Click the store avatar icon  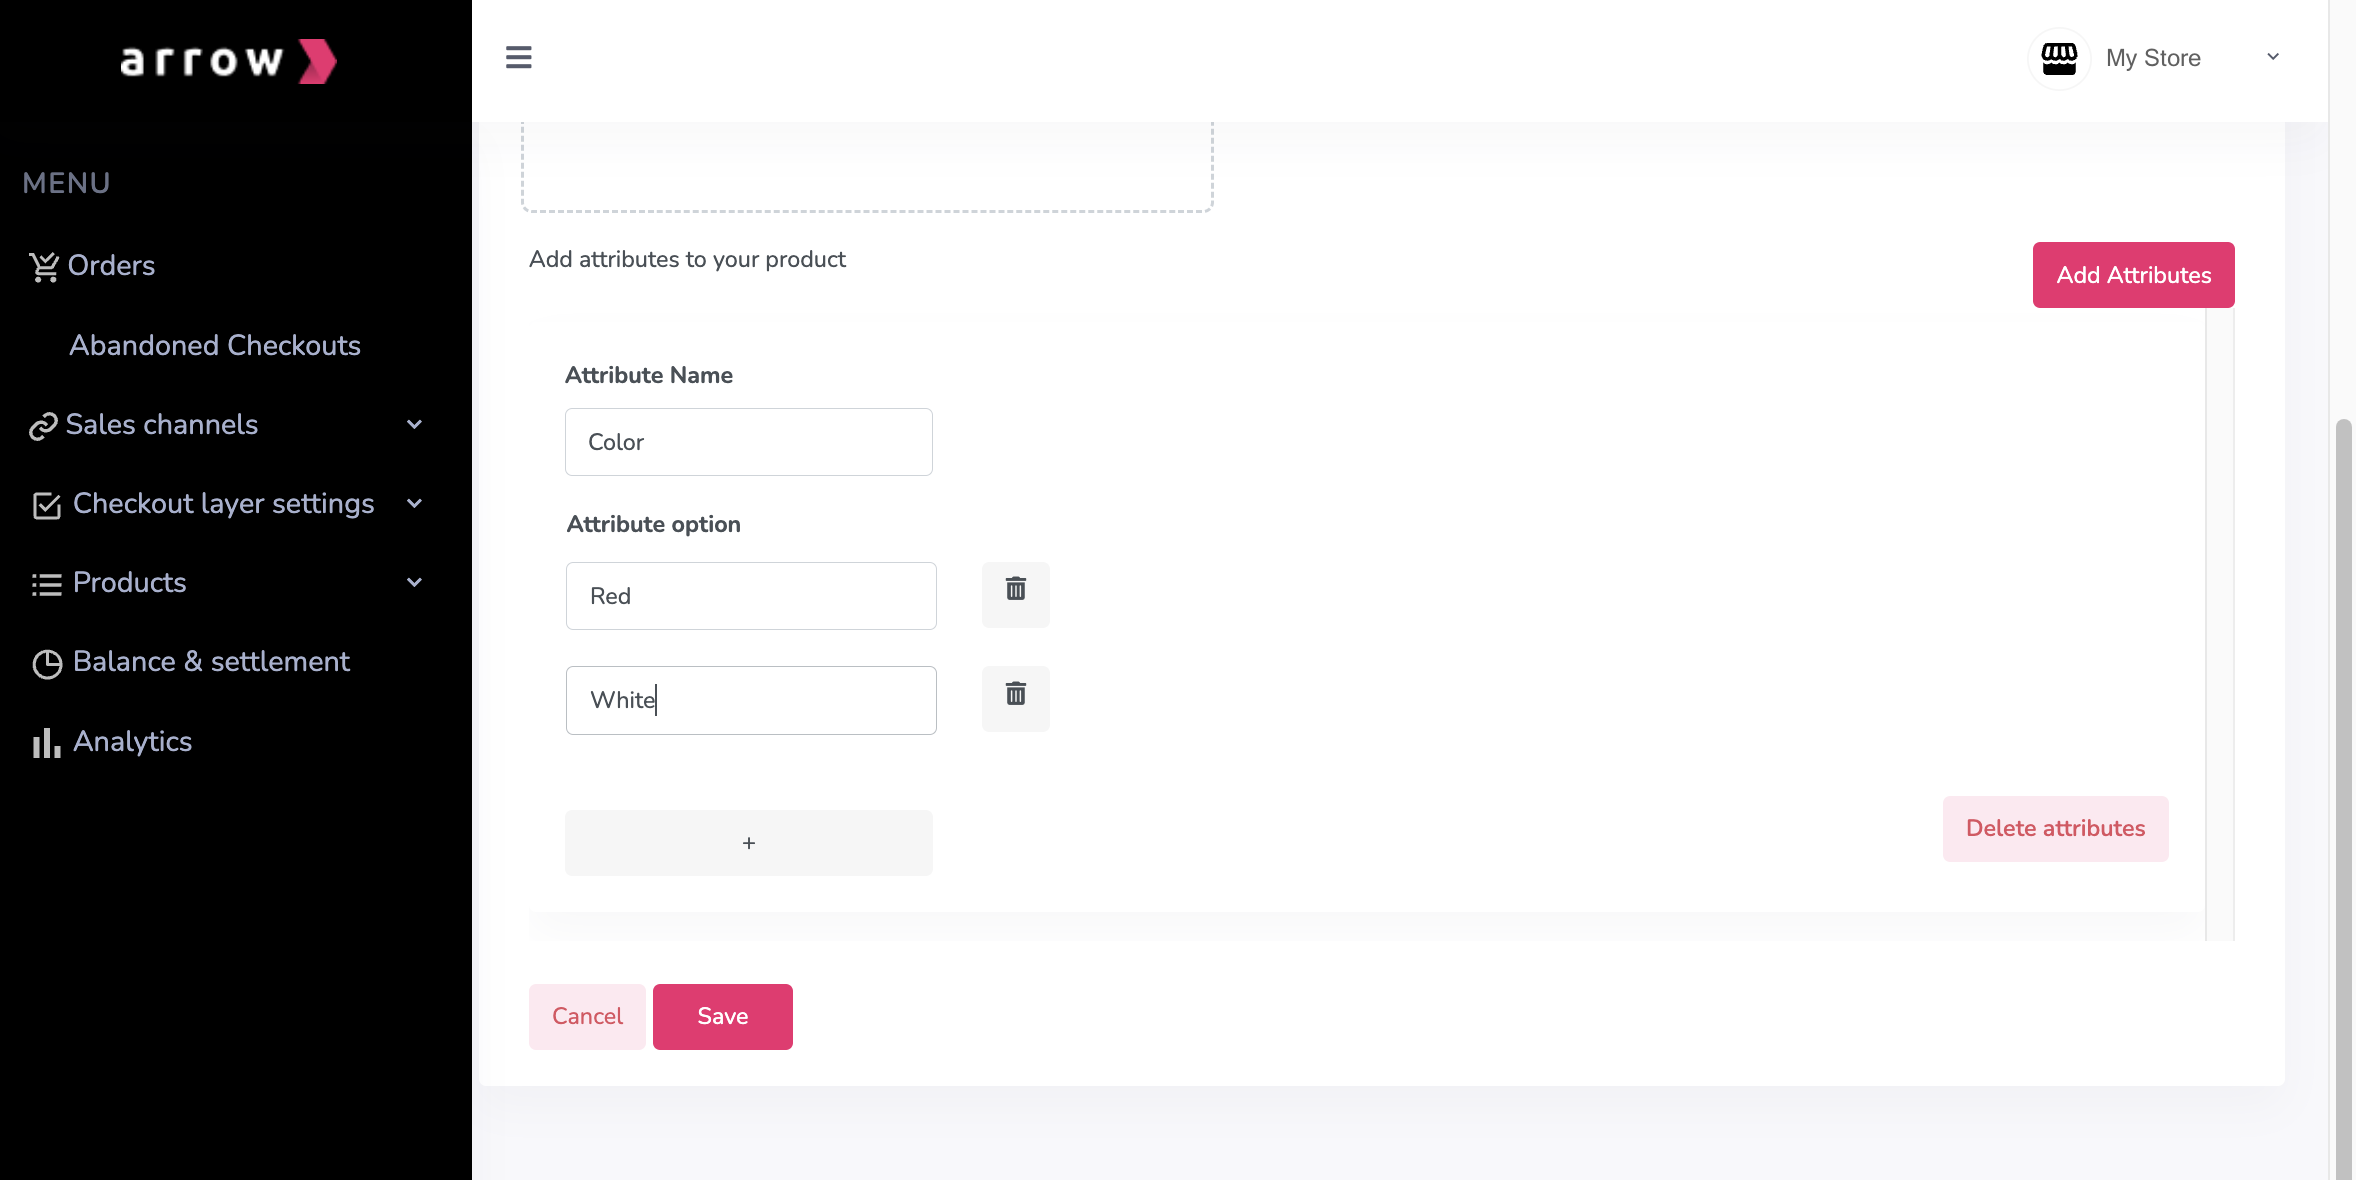tap(2058, 59)
